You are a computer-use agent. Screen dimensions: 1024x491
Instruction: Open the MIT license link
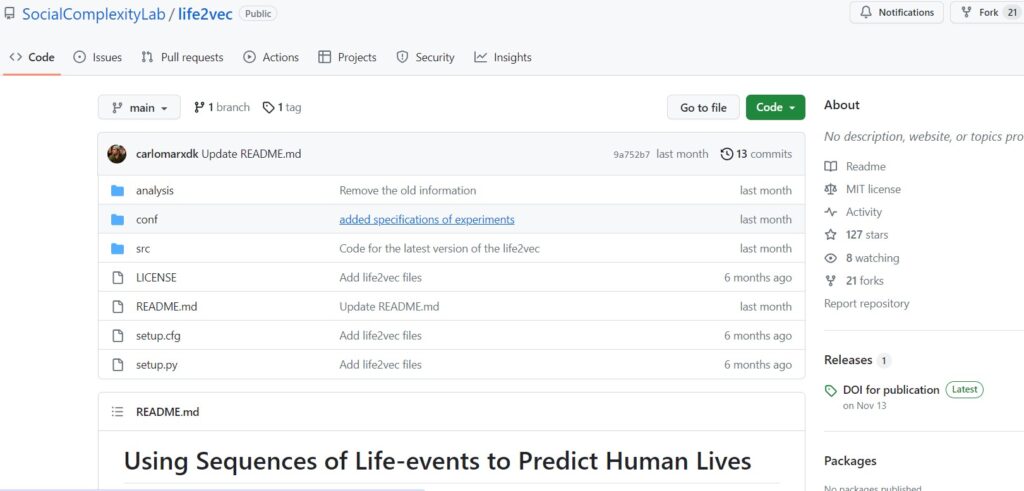872,189
